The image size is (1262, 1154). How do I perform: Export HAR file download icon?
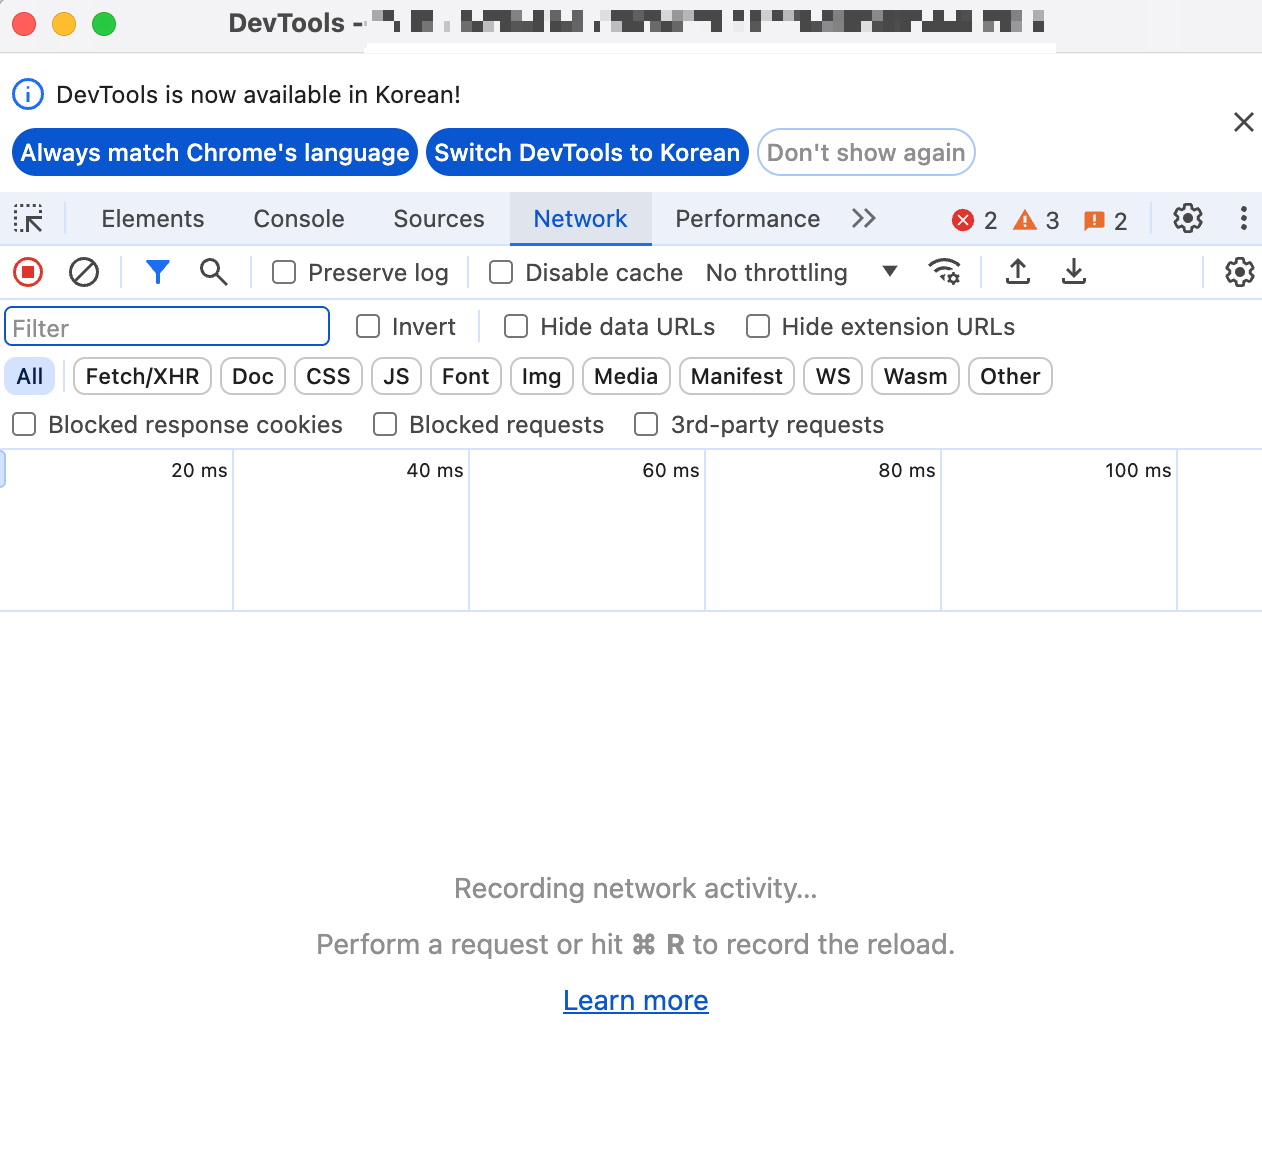pos(1074,272)
